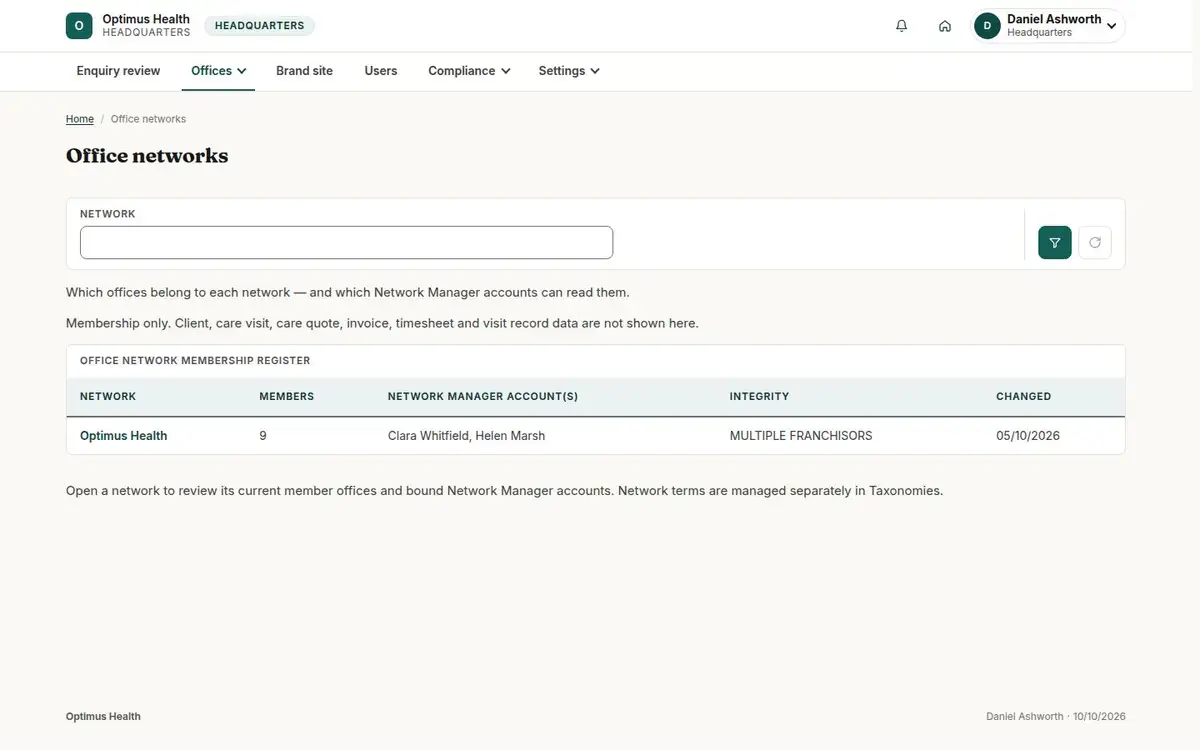Click the Office Network Membership Register title
The width and height of the screenshot is (1200, 750).
pyautogui.click(x=195, y=361)
